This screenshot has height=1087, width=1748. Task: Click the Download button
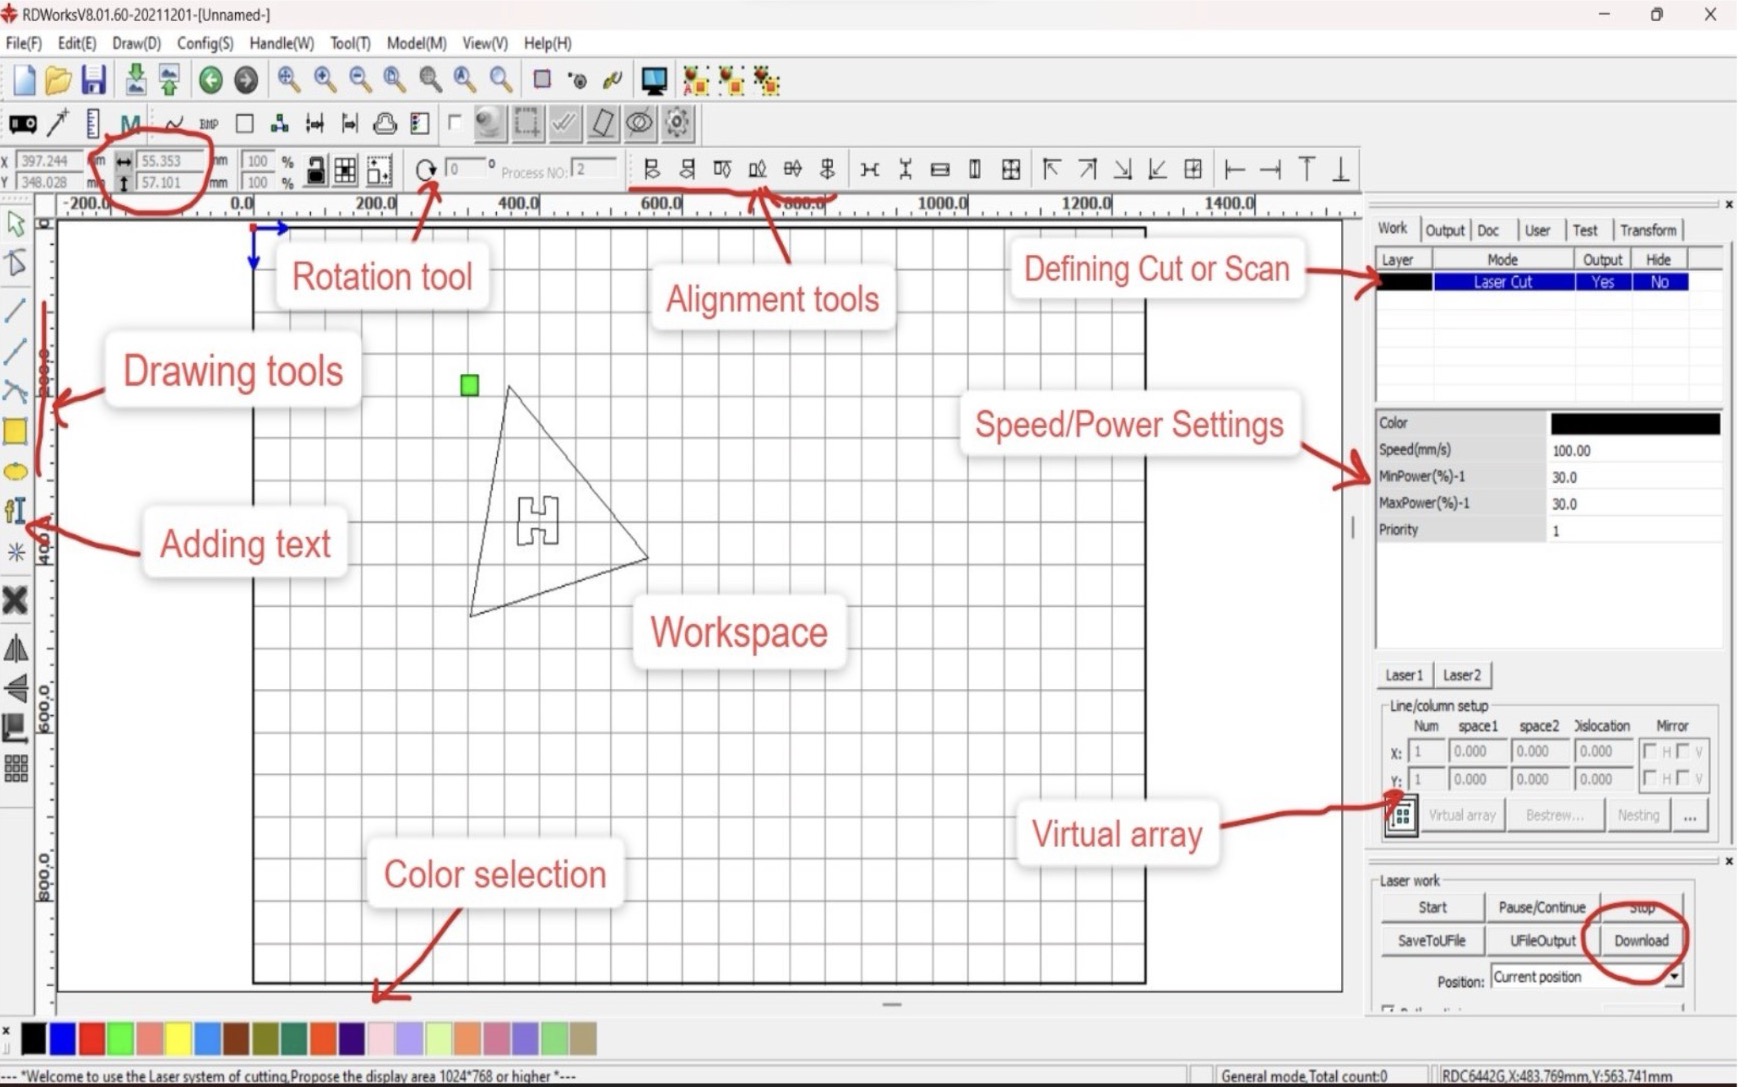point(1641,940)
